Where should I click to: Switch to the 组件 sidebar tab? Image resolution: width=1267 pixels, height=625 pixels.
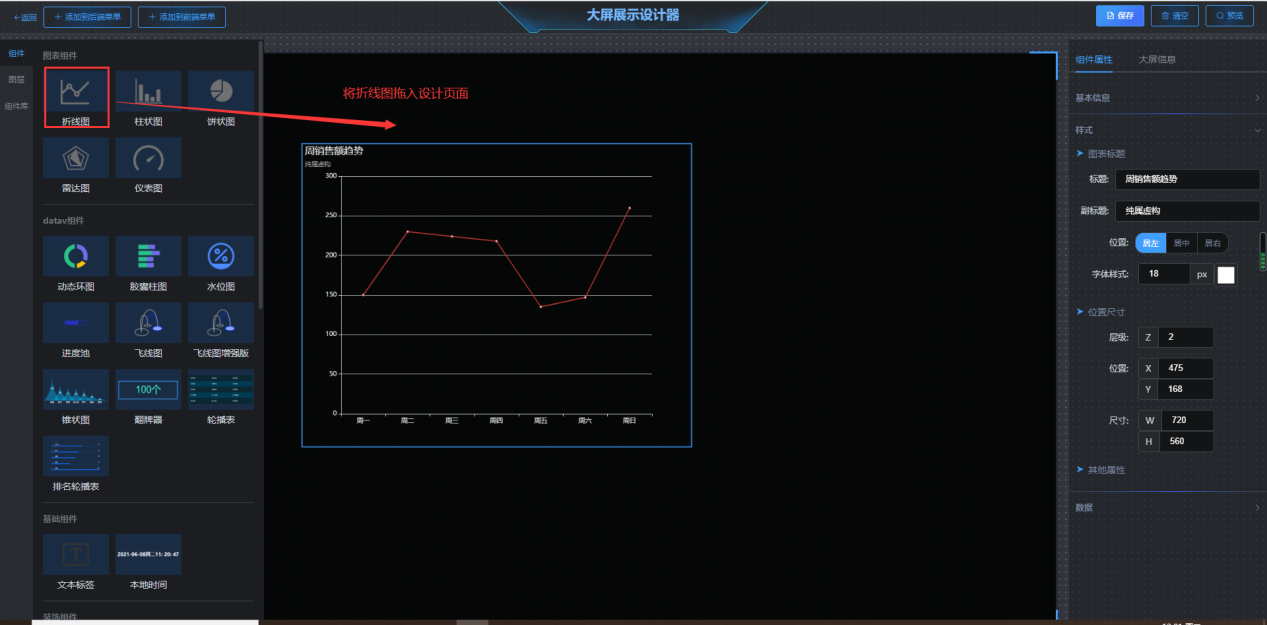click(x=16, y=53)
